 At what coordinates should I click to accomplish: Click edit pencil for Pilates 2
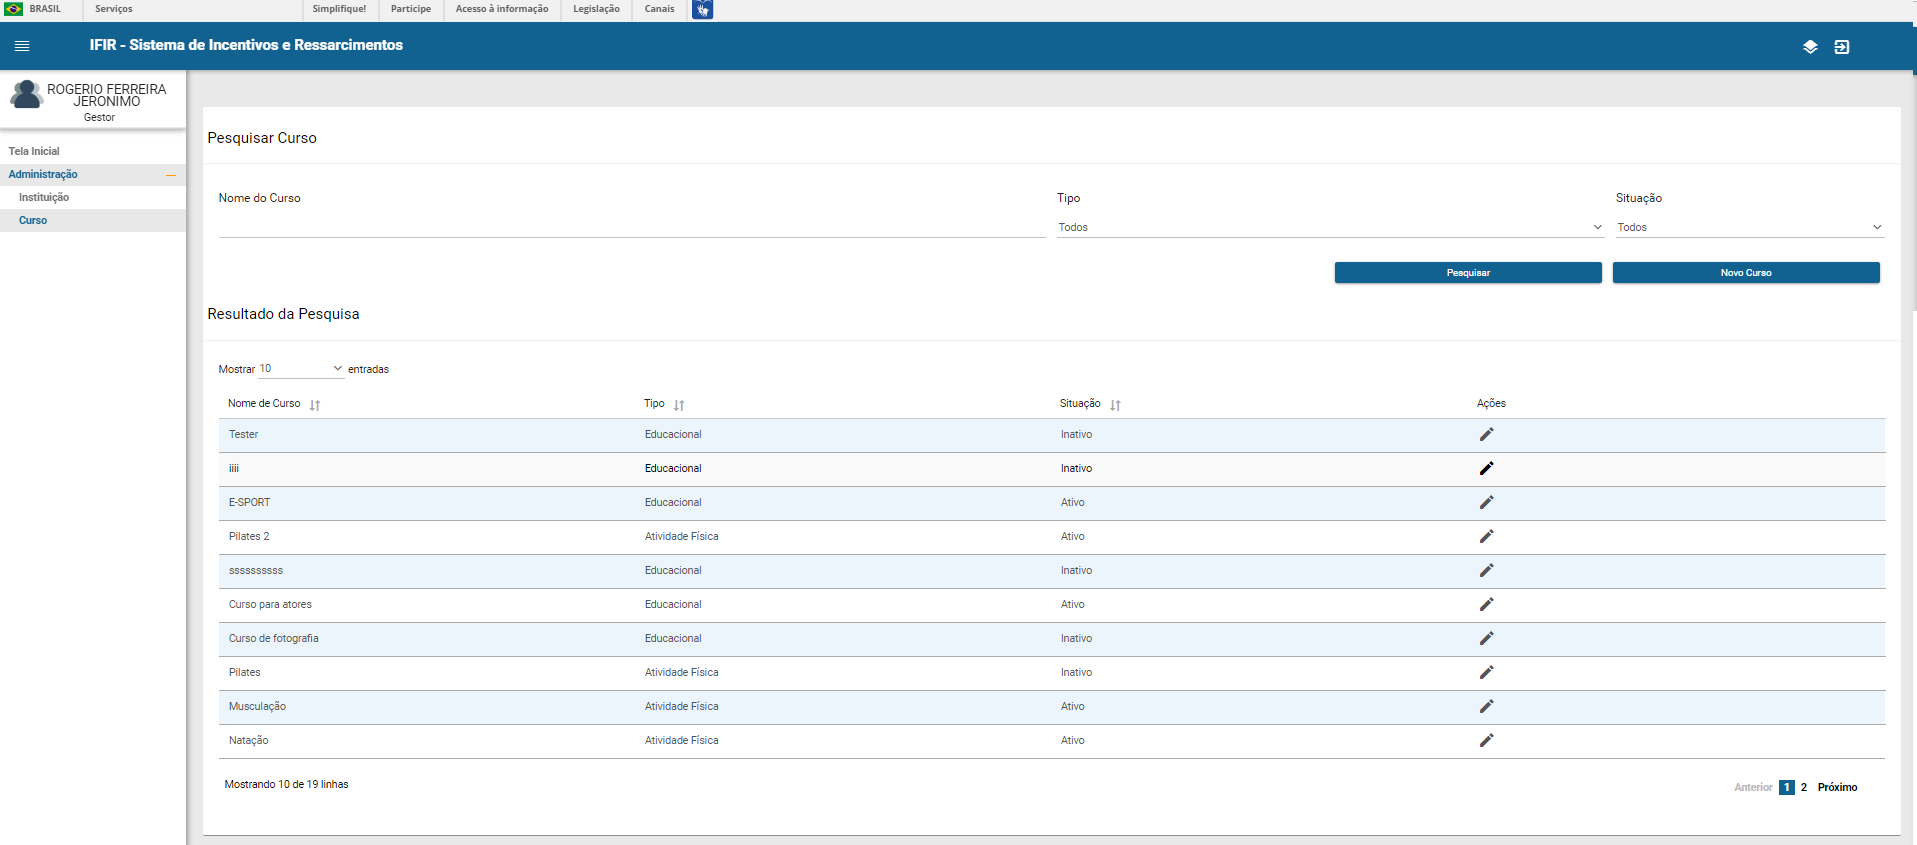click(1486, 537)
